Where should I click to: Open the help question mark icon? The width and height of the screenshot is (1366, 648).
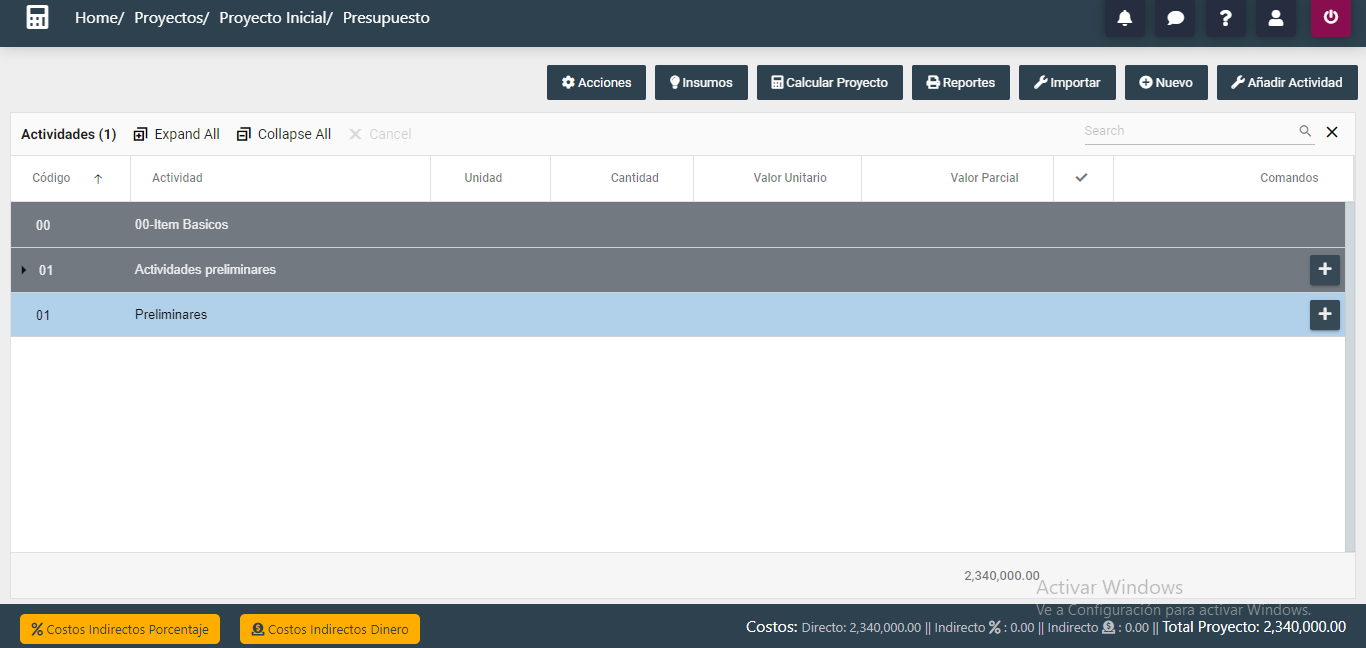1225,18
